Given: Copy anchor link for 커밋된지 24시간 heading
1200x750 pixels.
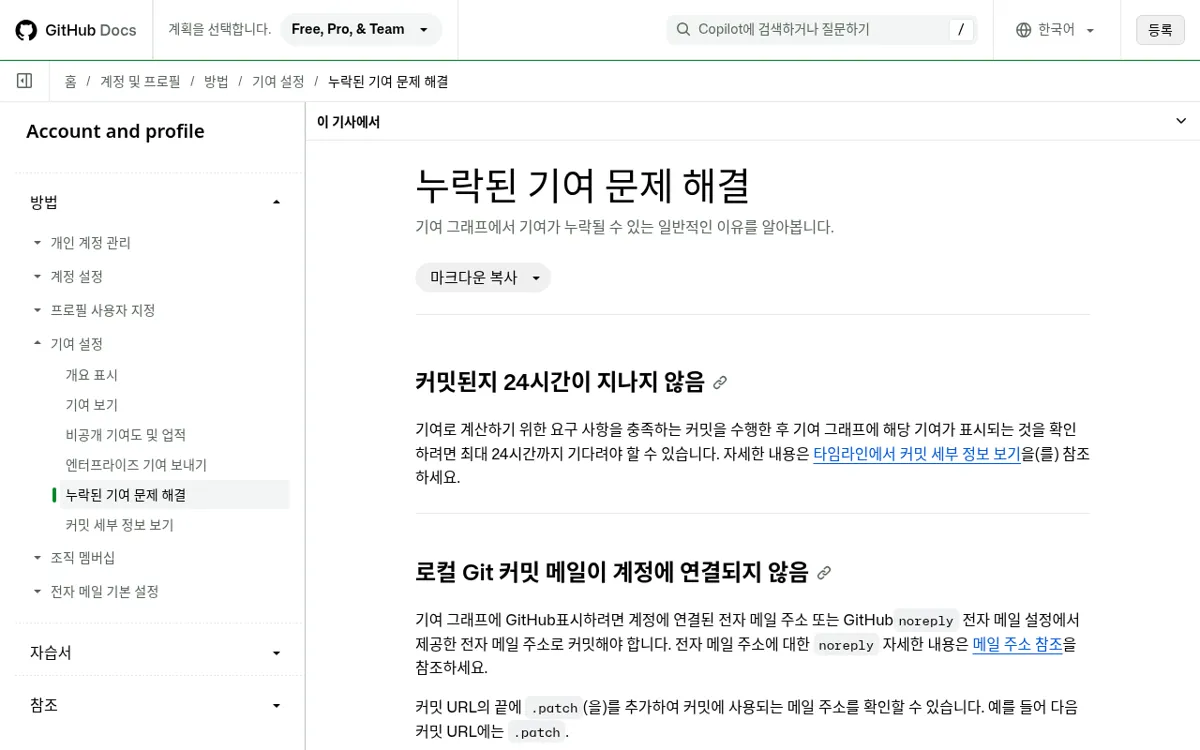Looking at the screenshot, I should click(720, 383).
